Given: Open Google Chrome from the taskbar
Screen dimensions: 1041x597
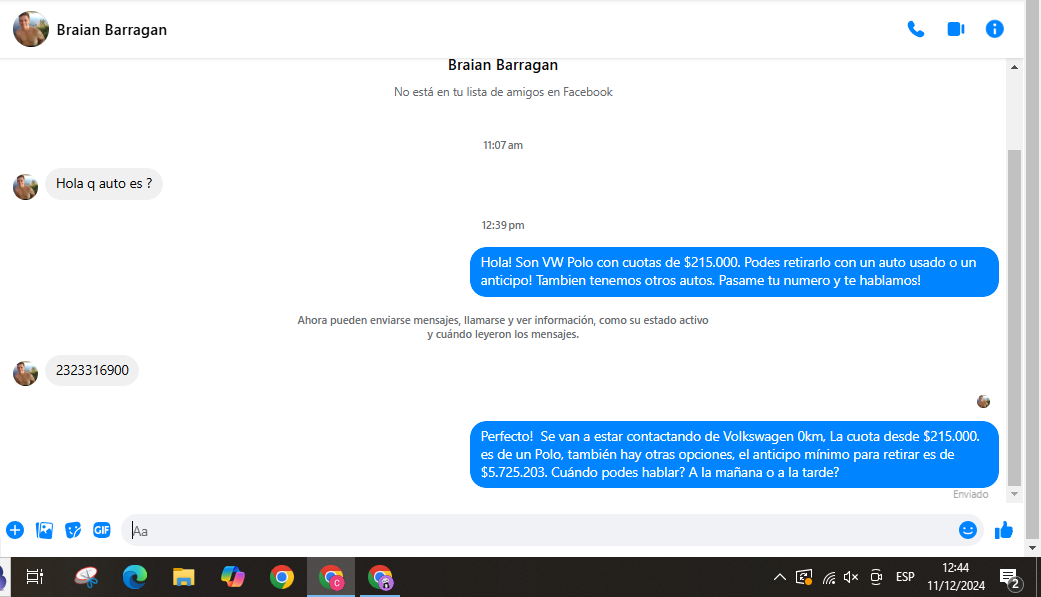Looking at the screenshot, I should 281,577.
